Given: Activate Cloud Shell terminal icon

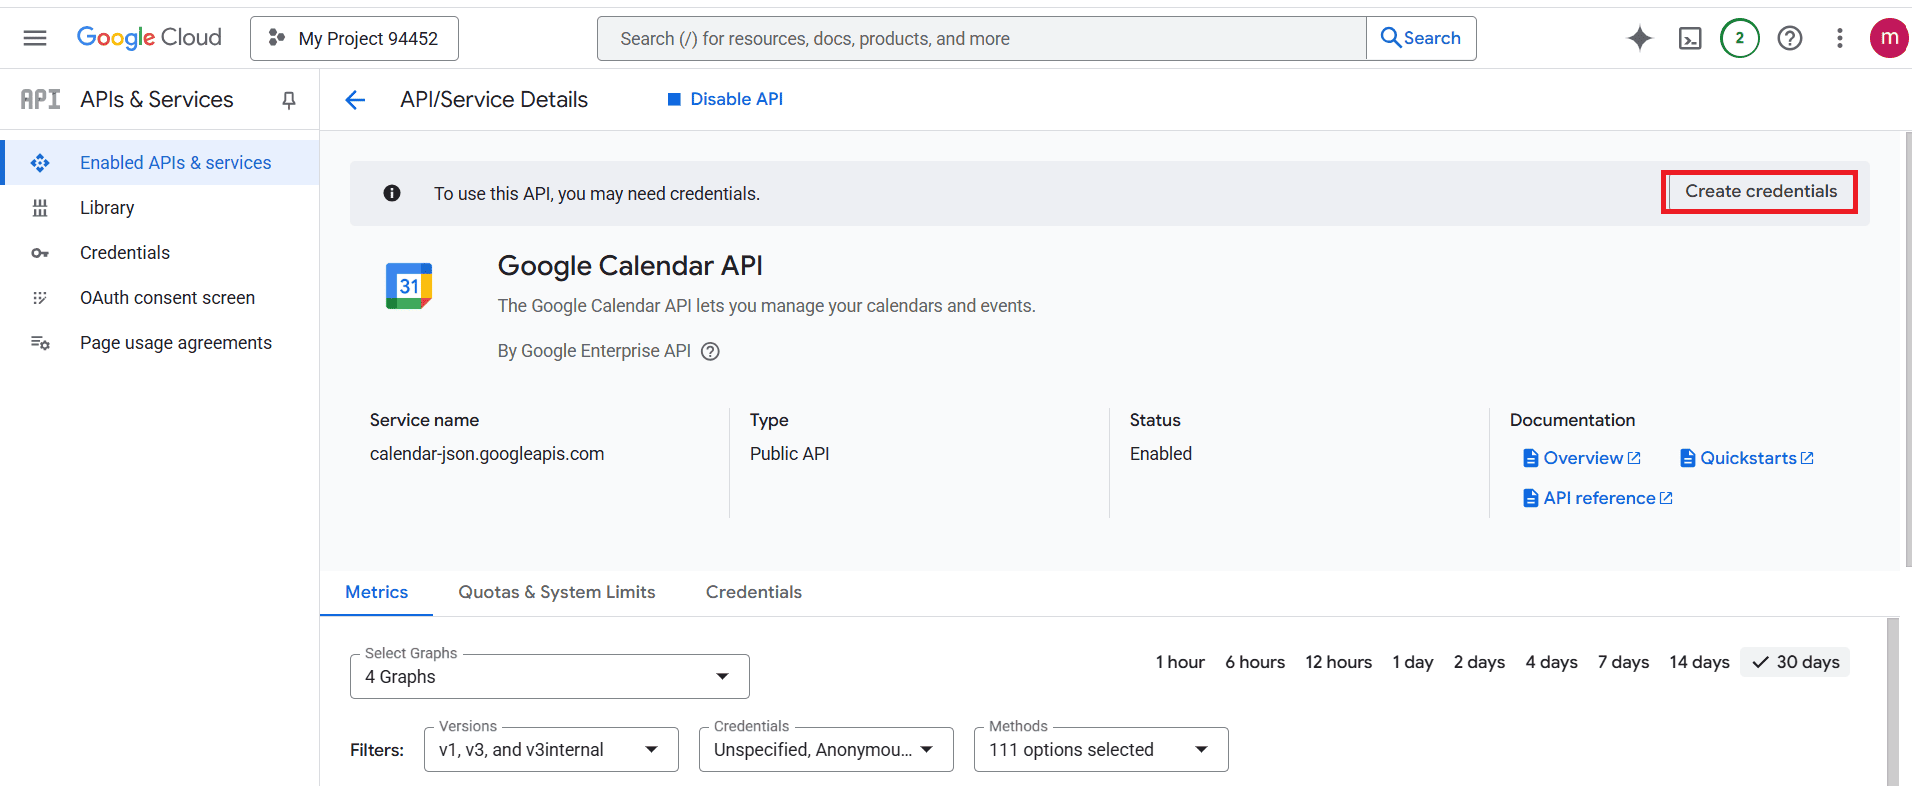Looking at the screenshot, I should [1690, 38].
